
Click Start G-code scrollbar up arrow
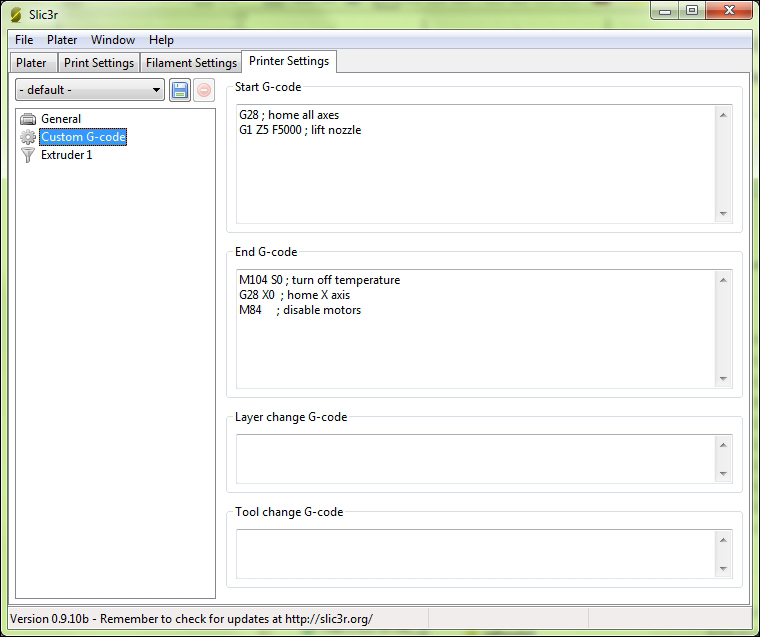[723, 115]
